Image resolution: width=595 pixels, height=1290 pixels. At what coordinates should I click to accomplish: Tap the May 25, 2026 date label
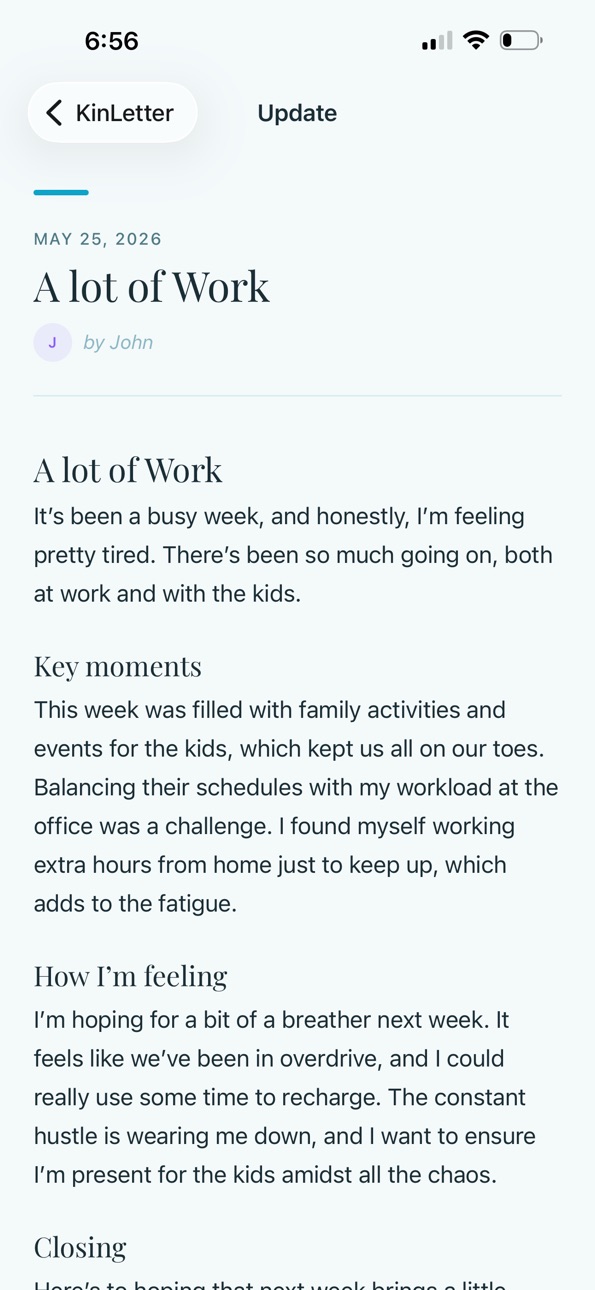[98, 239]
